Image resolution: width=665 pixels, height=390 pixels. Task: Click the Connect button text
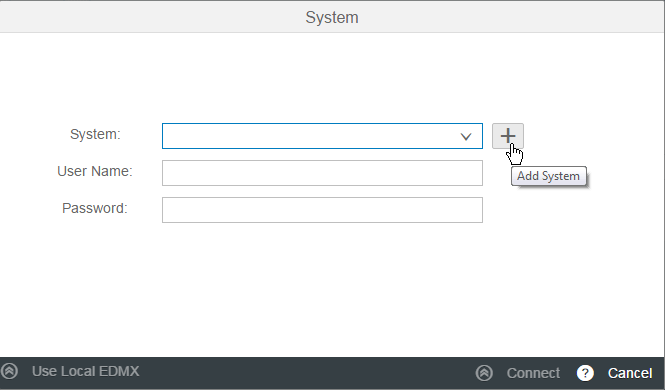coord(533,373)
